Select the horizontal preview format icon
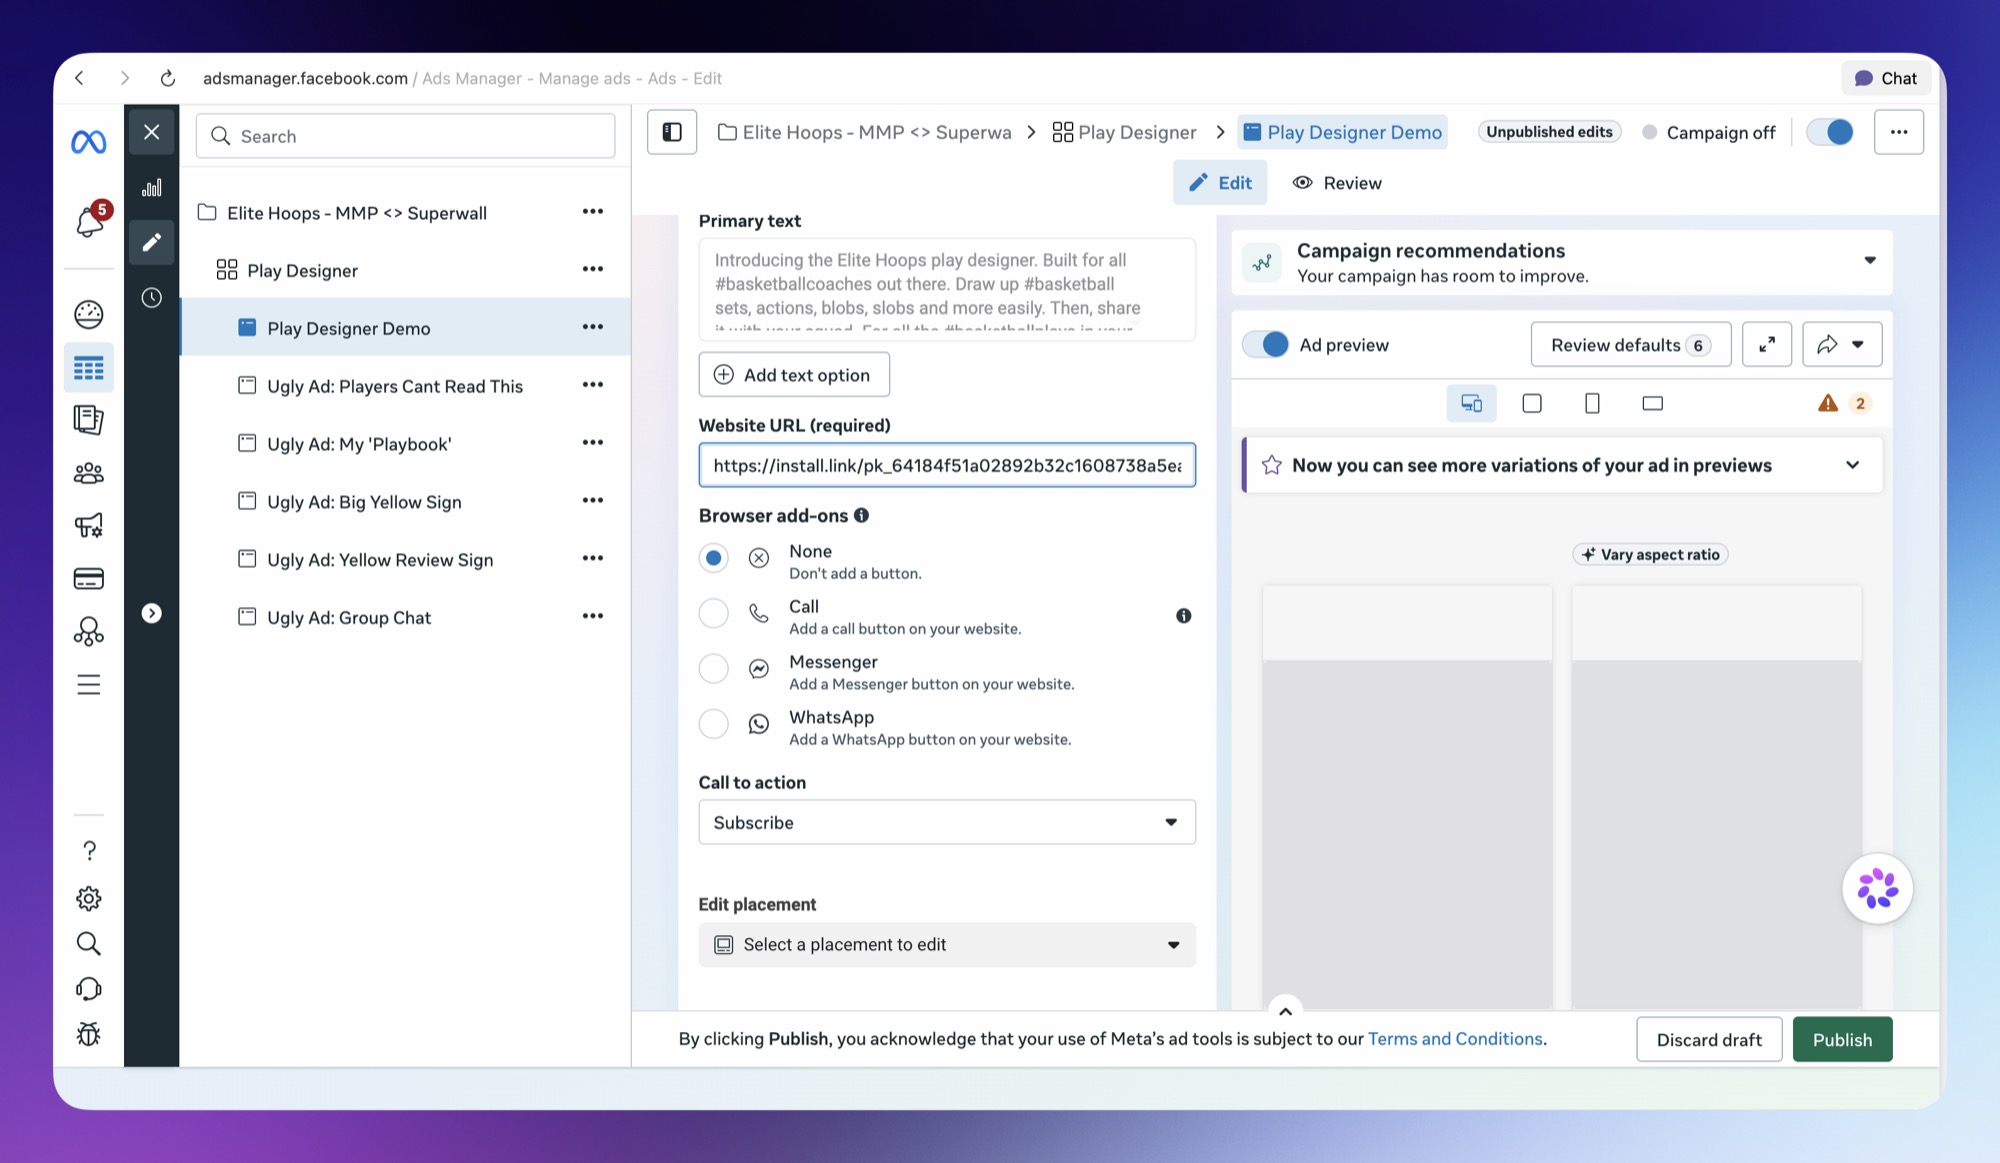 point(1652,403)
